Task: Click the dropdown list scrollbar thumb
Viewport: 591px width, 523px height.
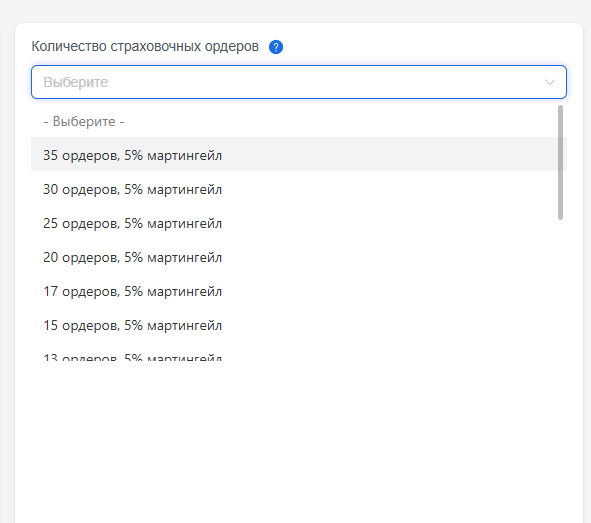Action: pos(560,162)
